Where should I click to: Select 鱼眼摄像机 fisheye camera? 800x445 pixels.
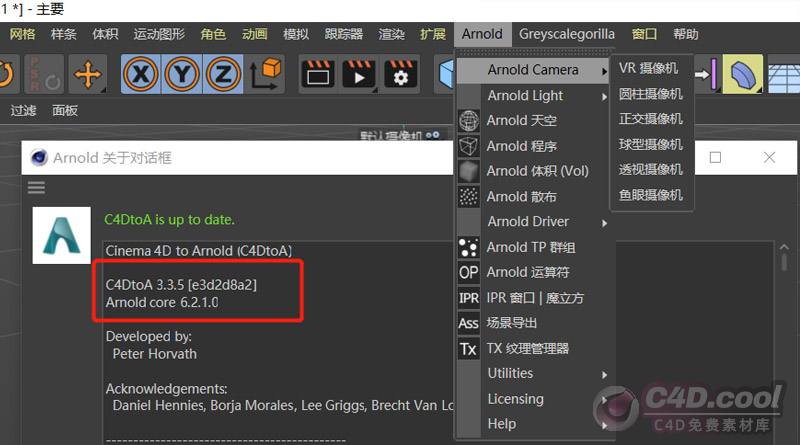[x=651, y=195]
